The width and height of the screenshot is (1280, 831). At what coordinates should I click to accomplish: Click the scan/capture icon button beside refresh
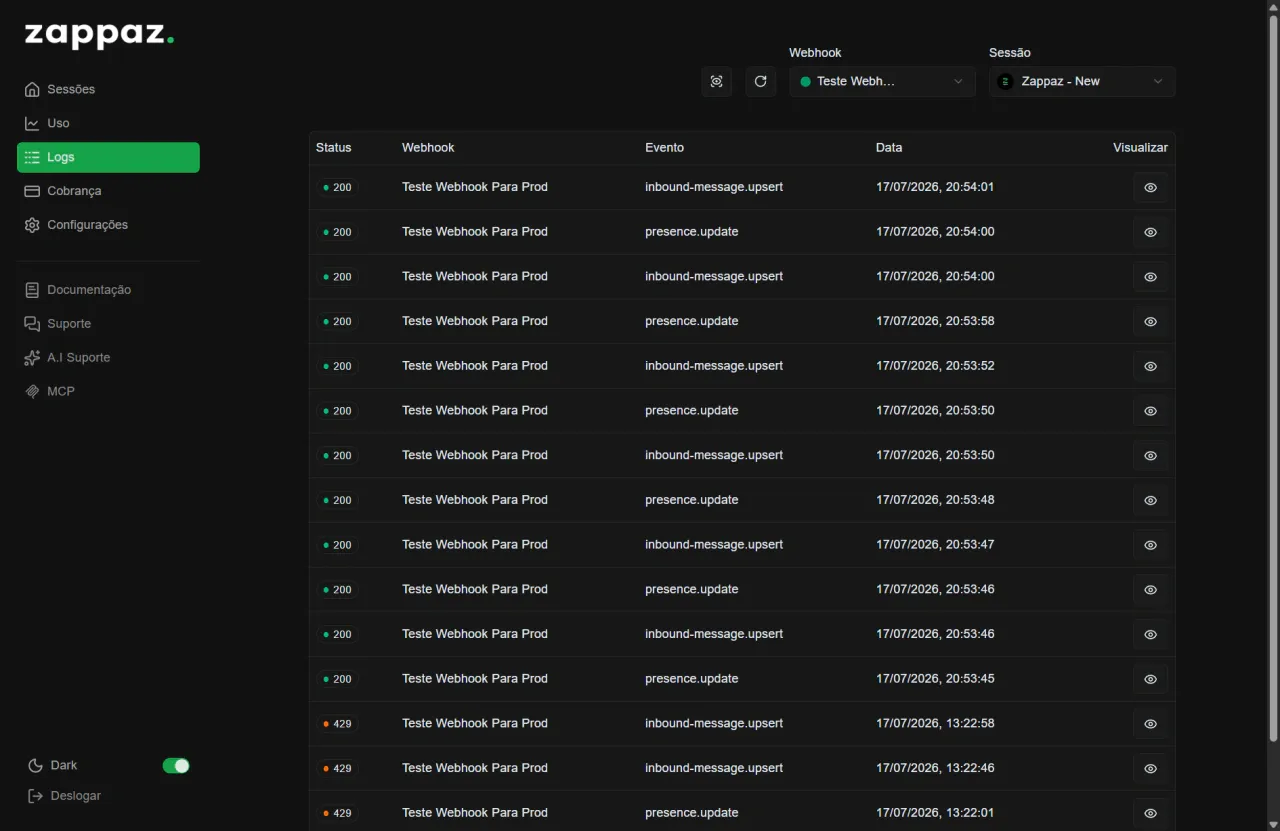(x=716, y=81)
